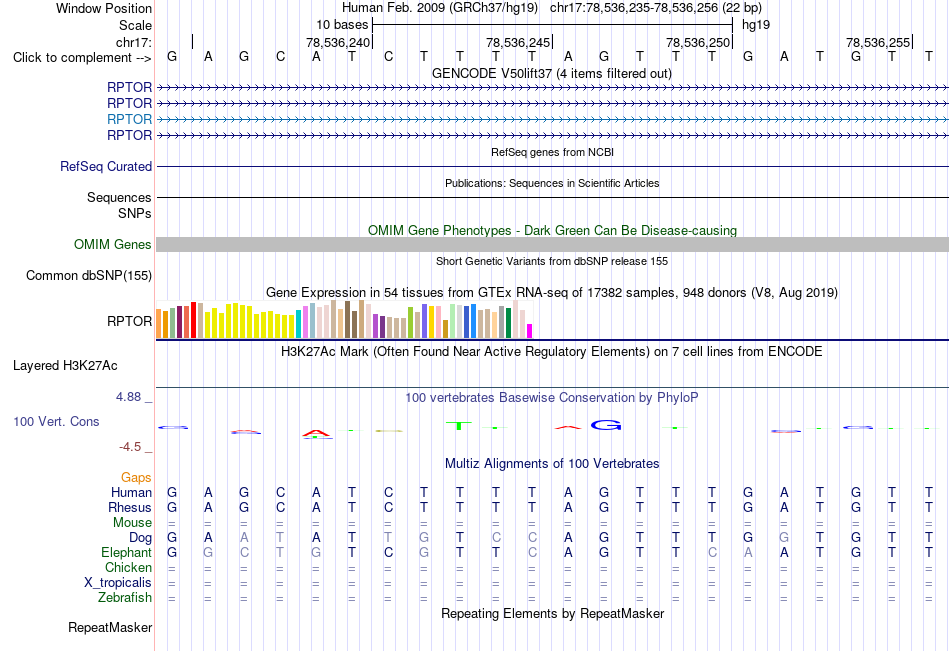Viewport: 950px width, 651px height.
Task: Click the RPTOR label beside GTEx expression bars
Action: 129,321
